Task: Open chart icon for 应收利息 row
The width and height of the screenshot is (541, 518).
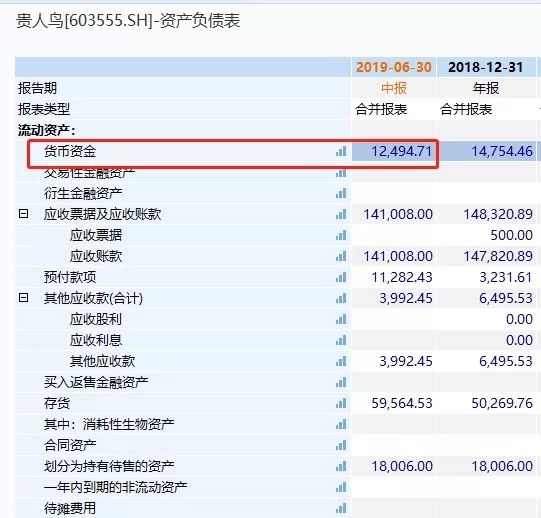Action: [341, 340]
